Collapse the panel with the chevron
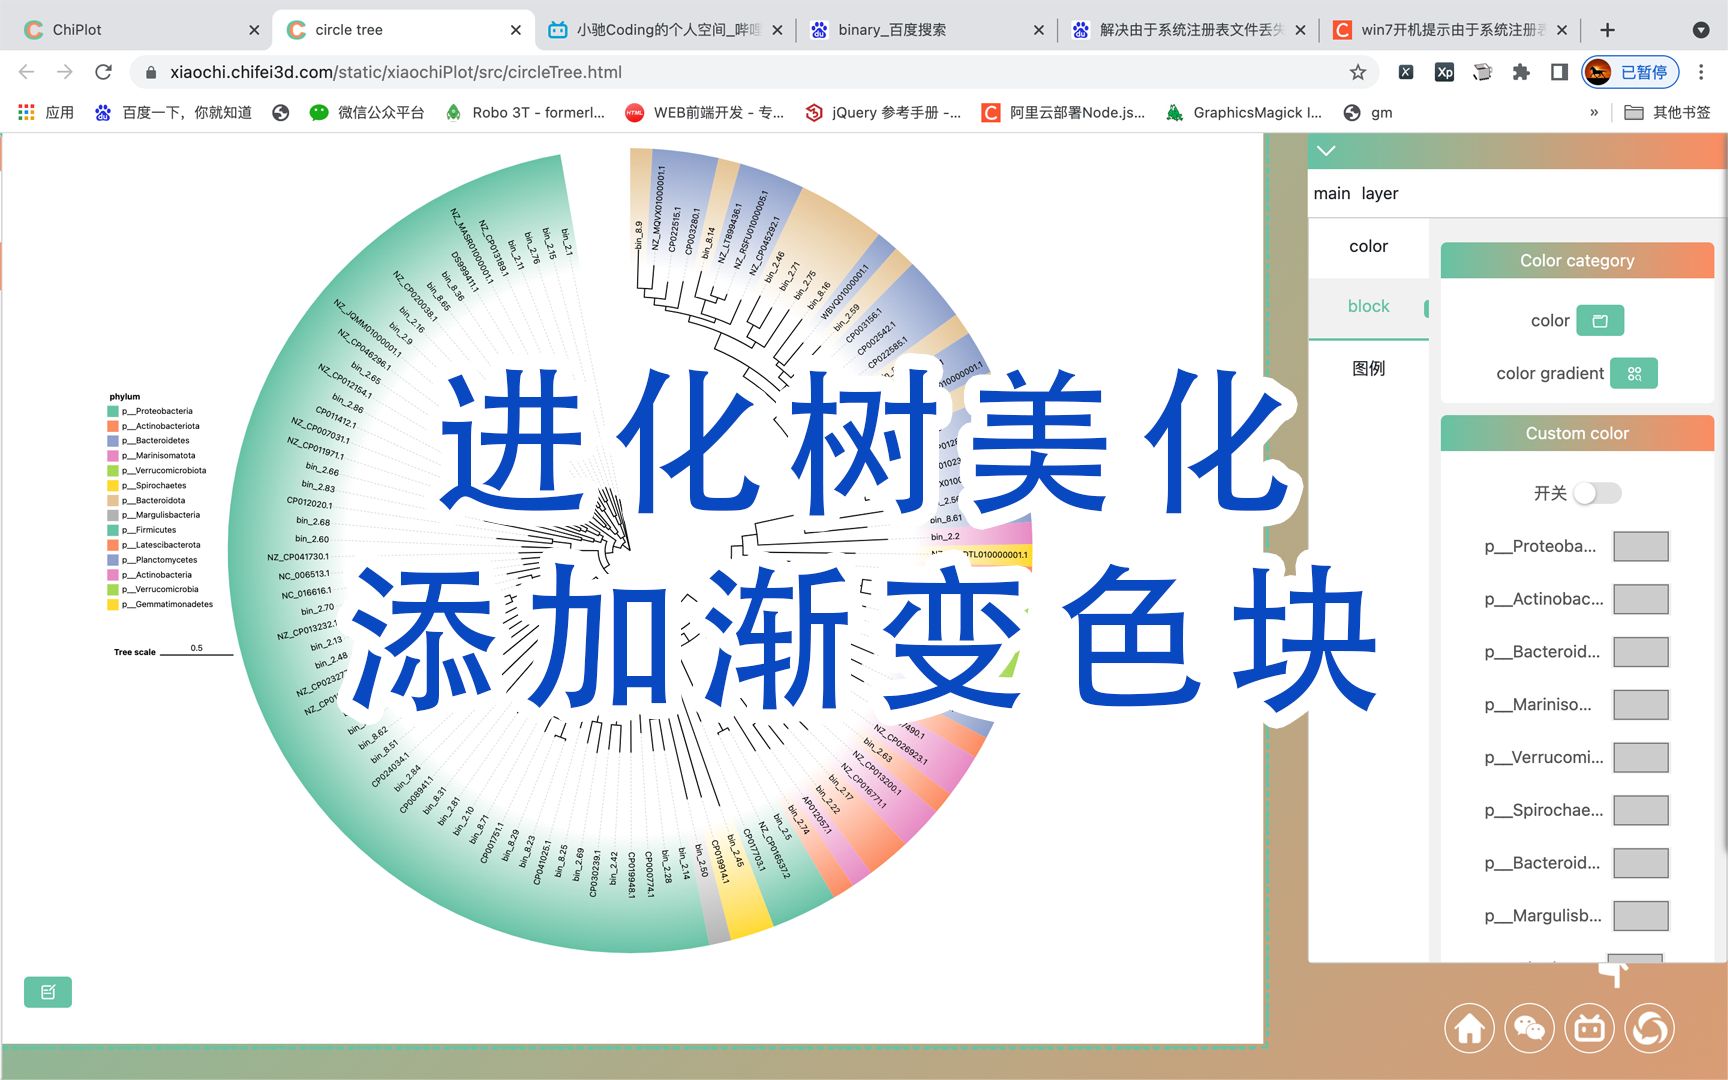1728x1080 pixels. pos(1327,151)
